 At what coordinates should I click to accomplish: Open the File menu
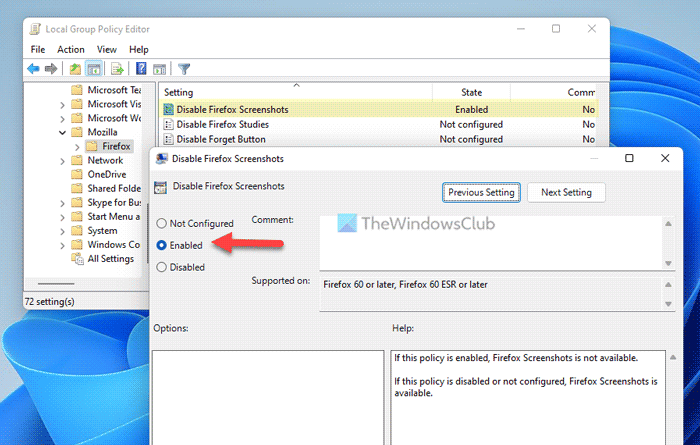pyautogui.click(x=38, y=49)
